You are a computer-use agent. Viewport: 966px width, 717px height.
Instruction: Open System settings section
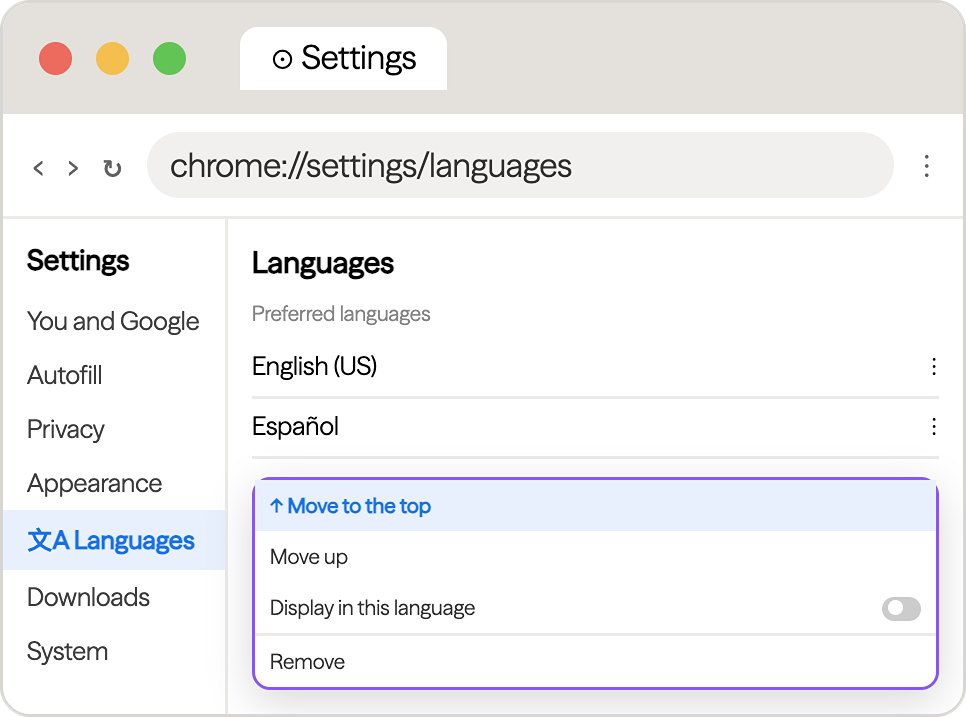(67, 651)
